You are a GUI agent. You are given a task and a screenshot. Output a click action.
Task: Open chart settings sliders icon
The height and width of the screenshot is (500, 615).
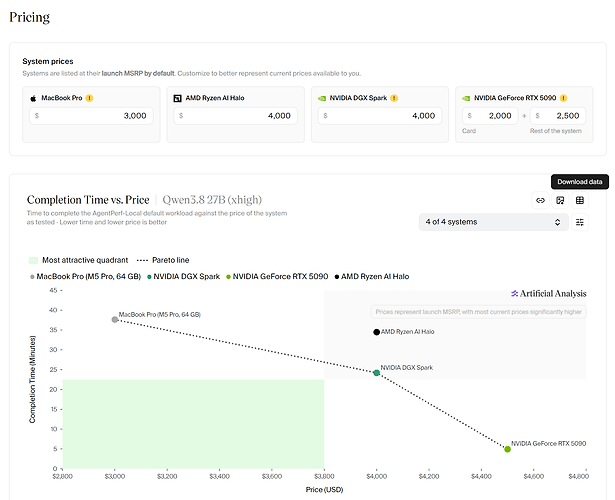(x=580, y=222)
